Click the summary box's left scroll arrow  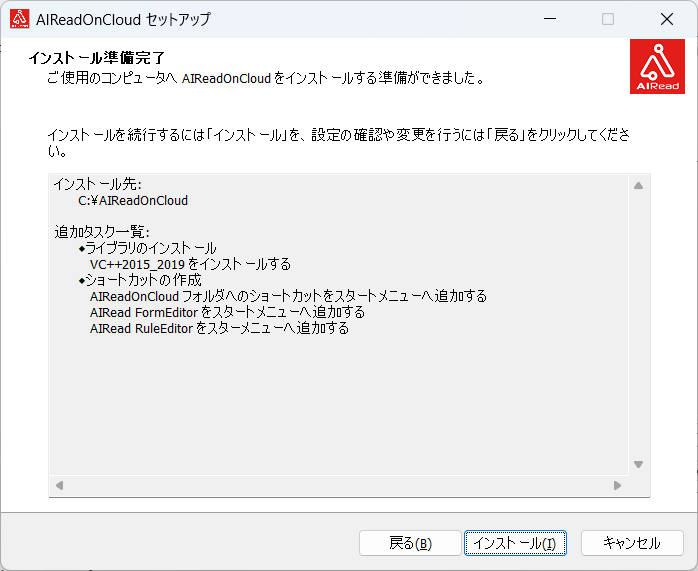(x=59, y=485)
